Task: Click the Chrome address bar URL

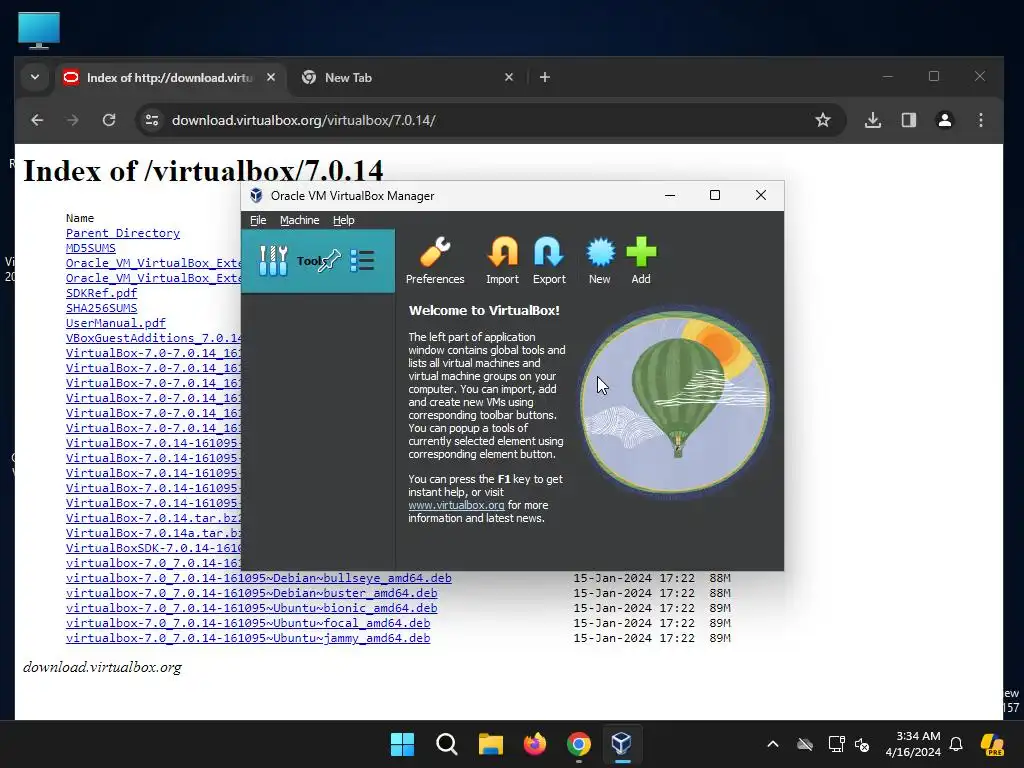Action: 304,120
